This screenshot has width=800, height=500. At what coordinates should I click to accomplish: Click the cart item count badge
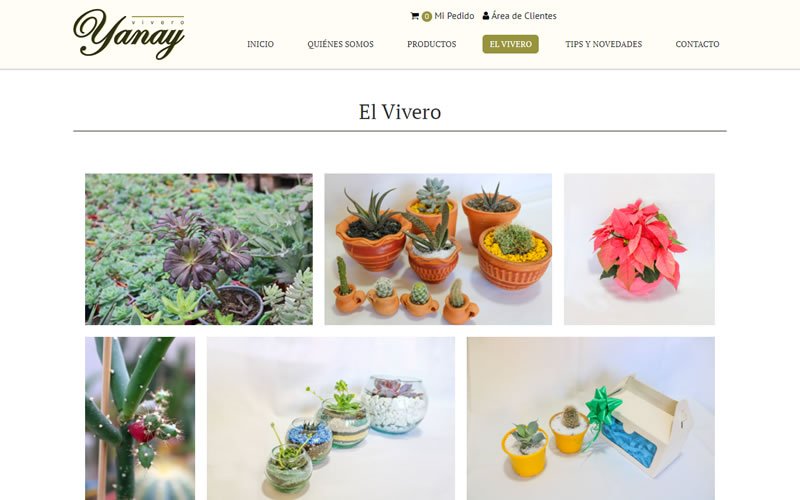tap(427, 16)
